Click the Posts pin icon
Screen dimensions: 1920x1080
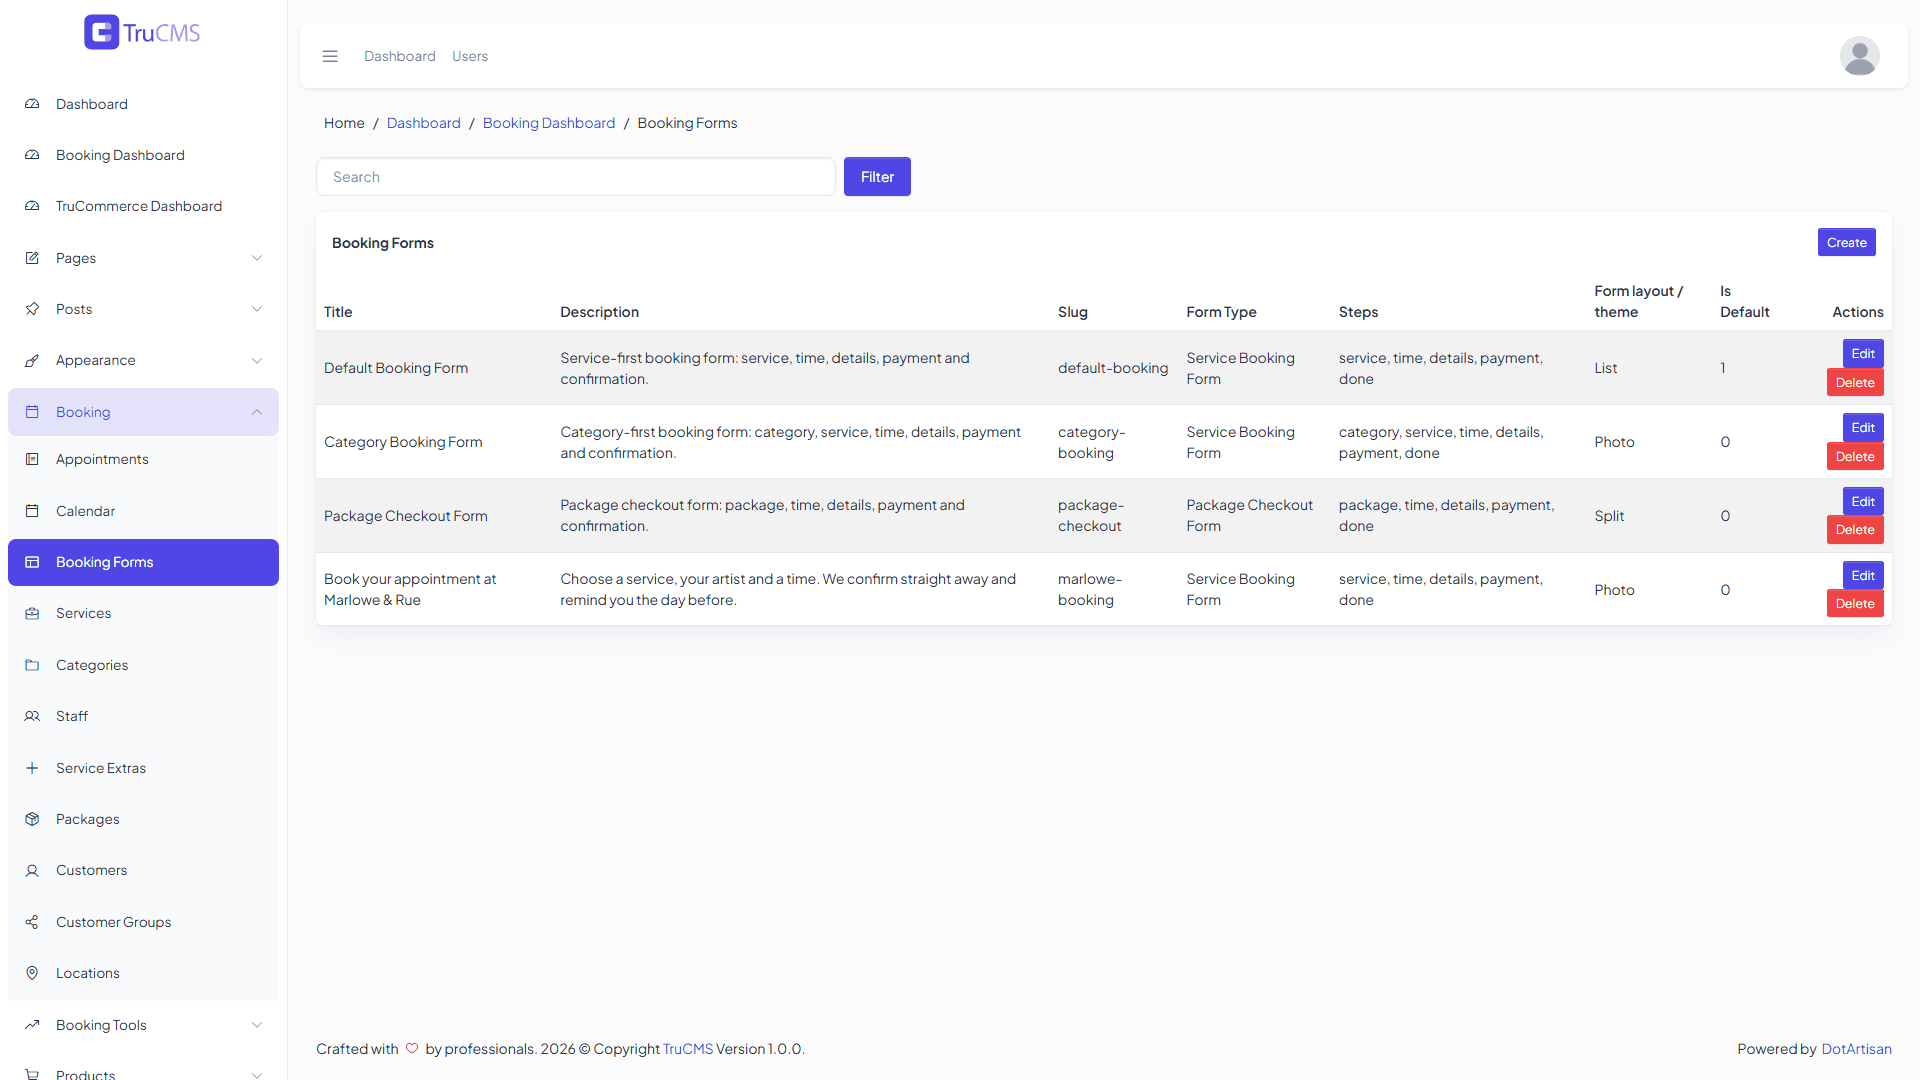tap(32, 309)
